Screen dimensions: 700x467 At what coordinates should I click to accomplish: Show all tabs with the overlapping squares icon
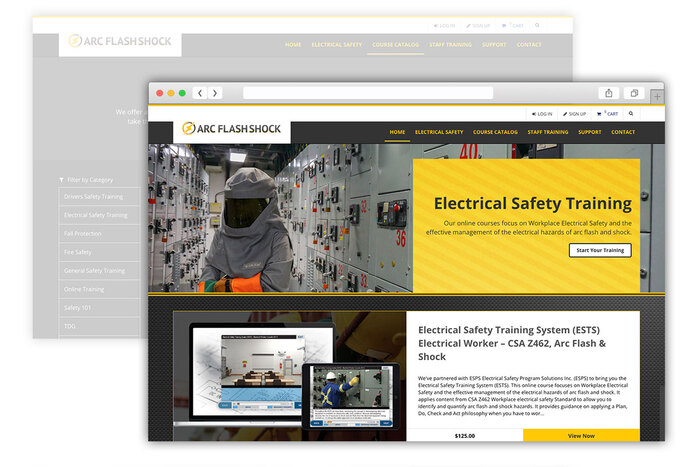634,93
